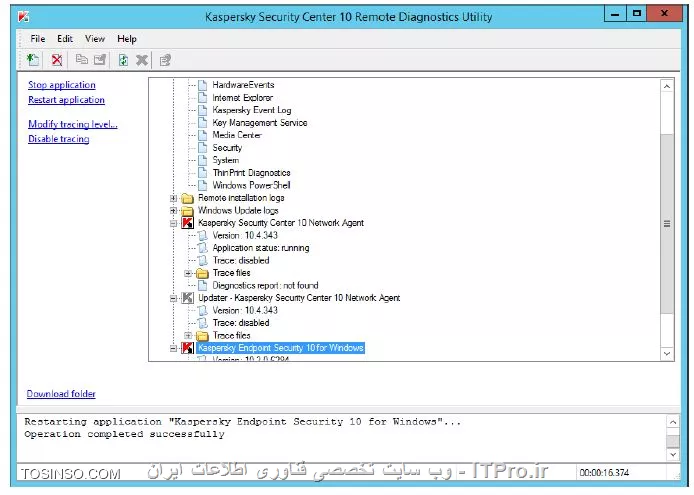Select the Key Management Service tree item
This screenshot has width=694, height=495.
(259, 122)
